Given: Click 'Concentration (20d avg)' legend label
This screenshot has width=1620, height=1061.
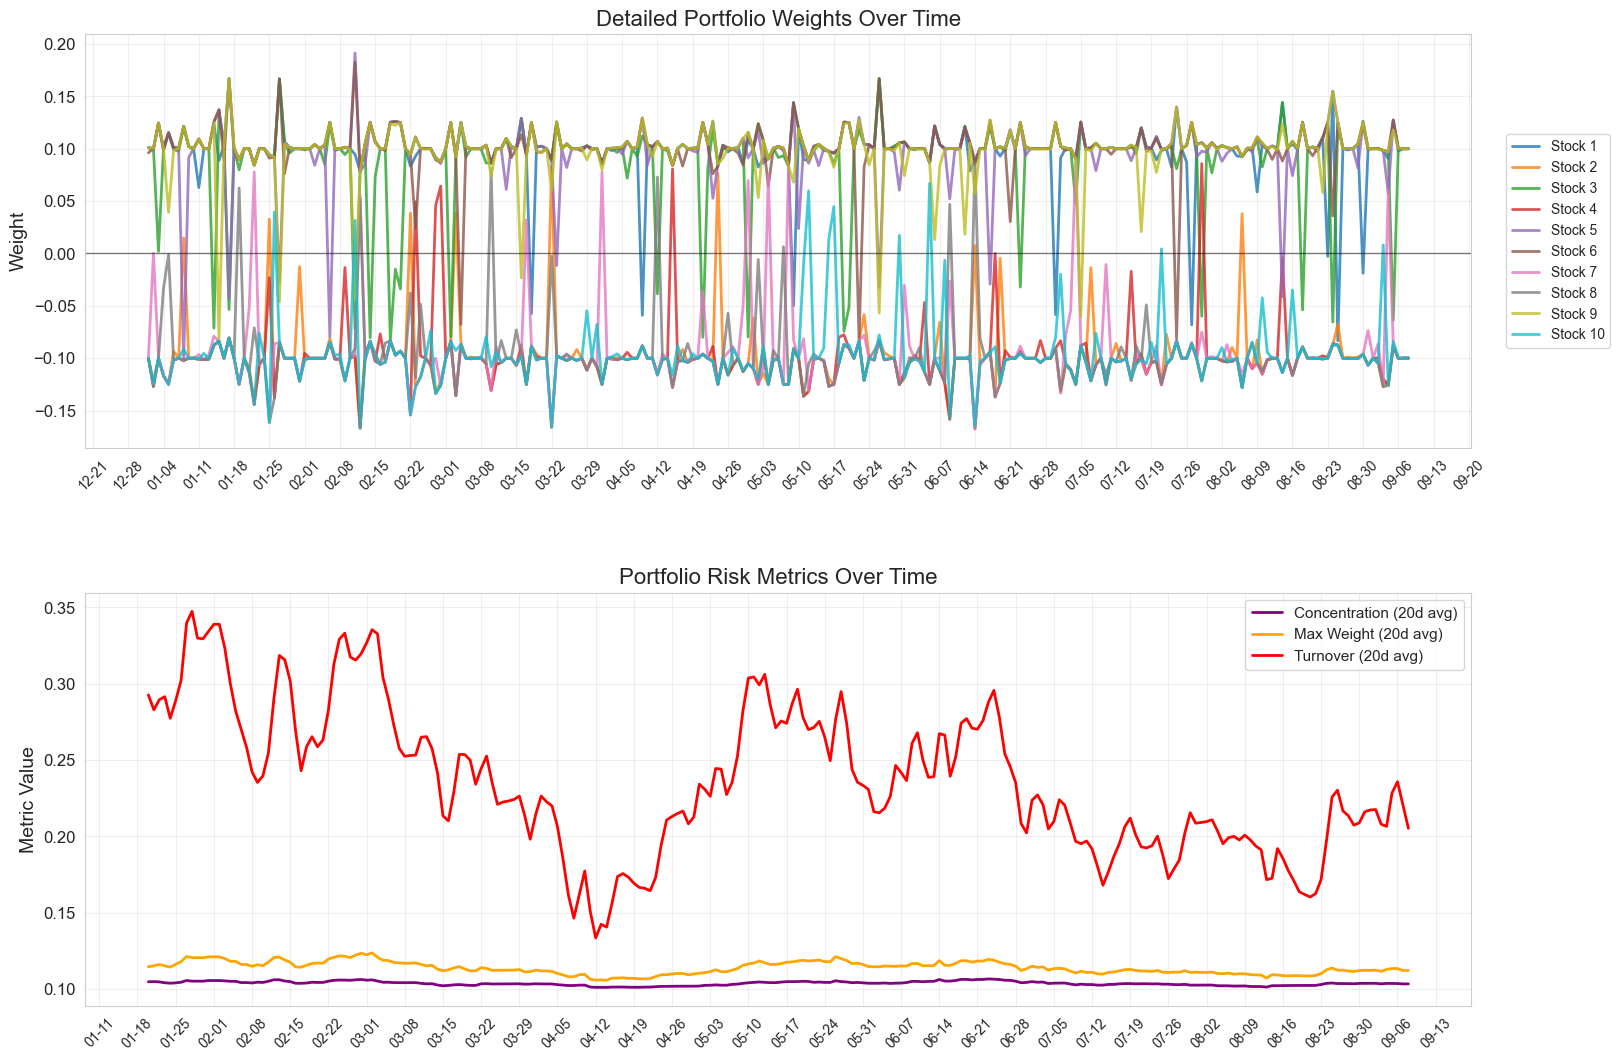Looking at the screenshot, I should (1375, 613).
